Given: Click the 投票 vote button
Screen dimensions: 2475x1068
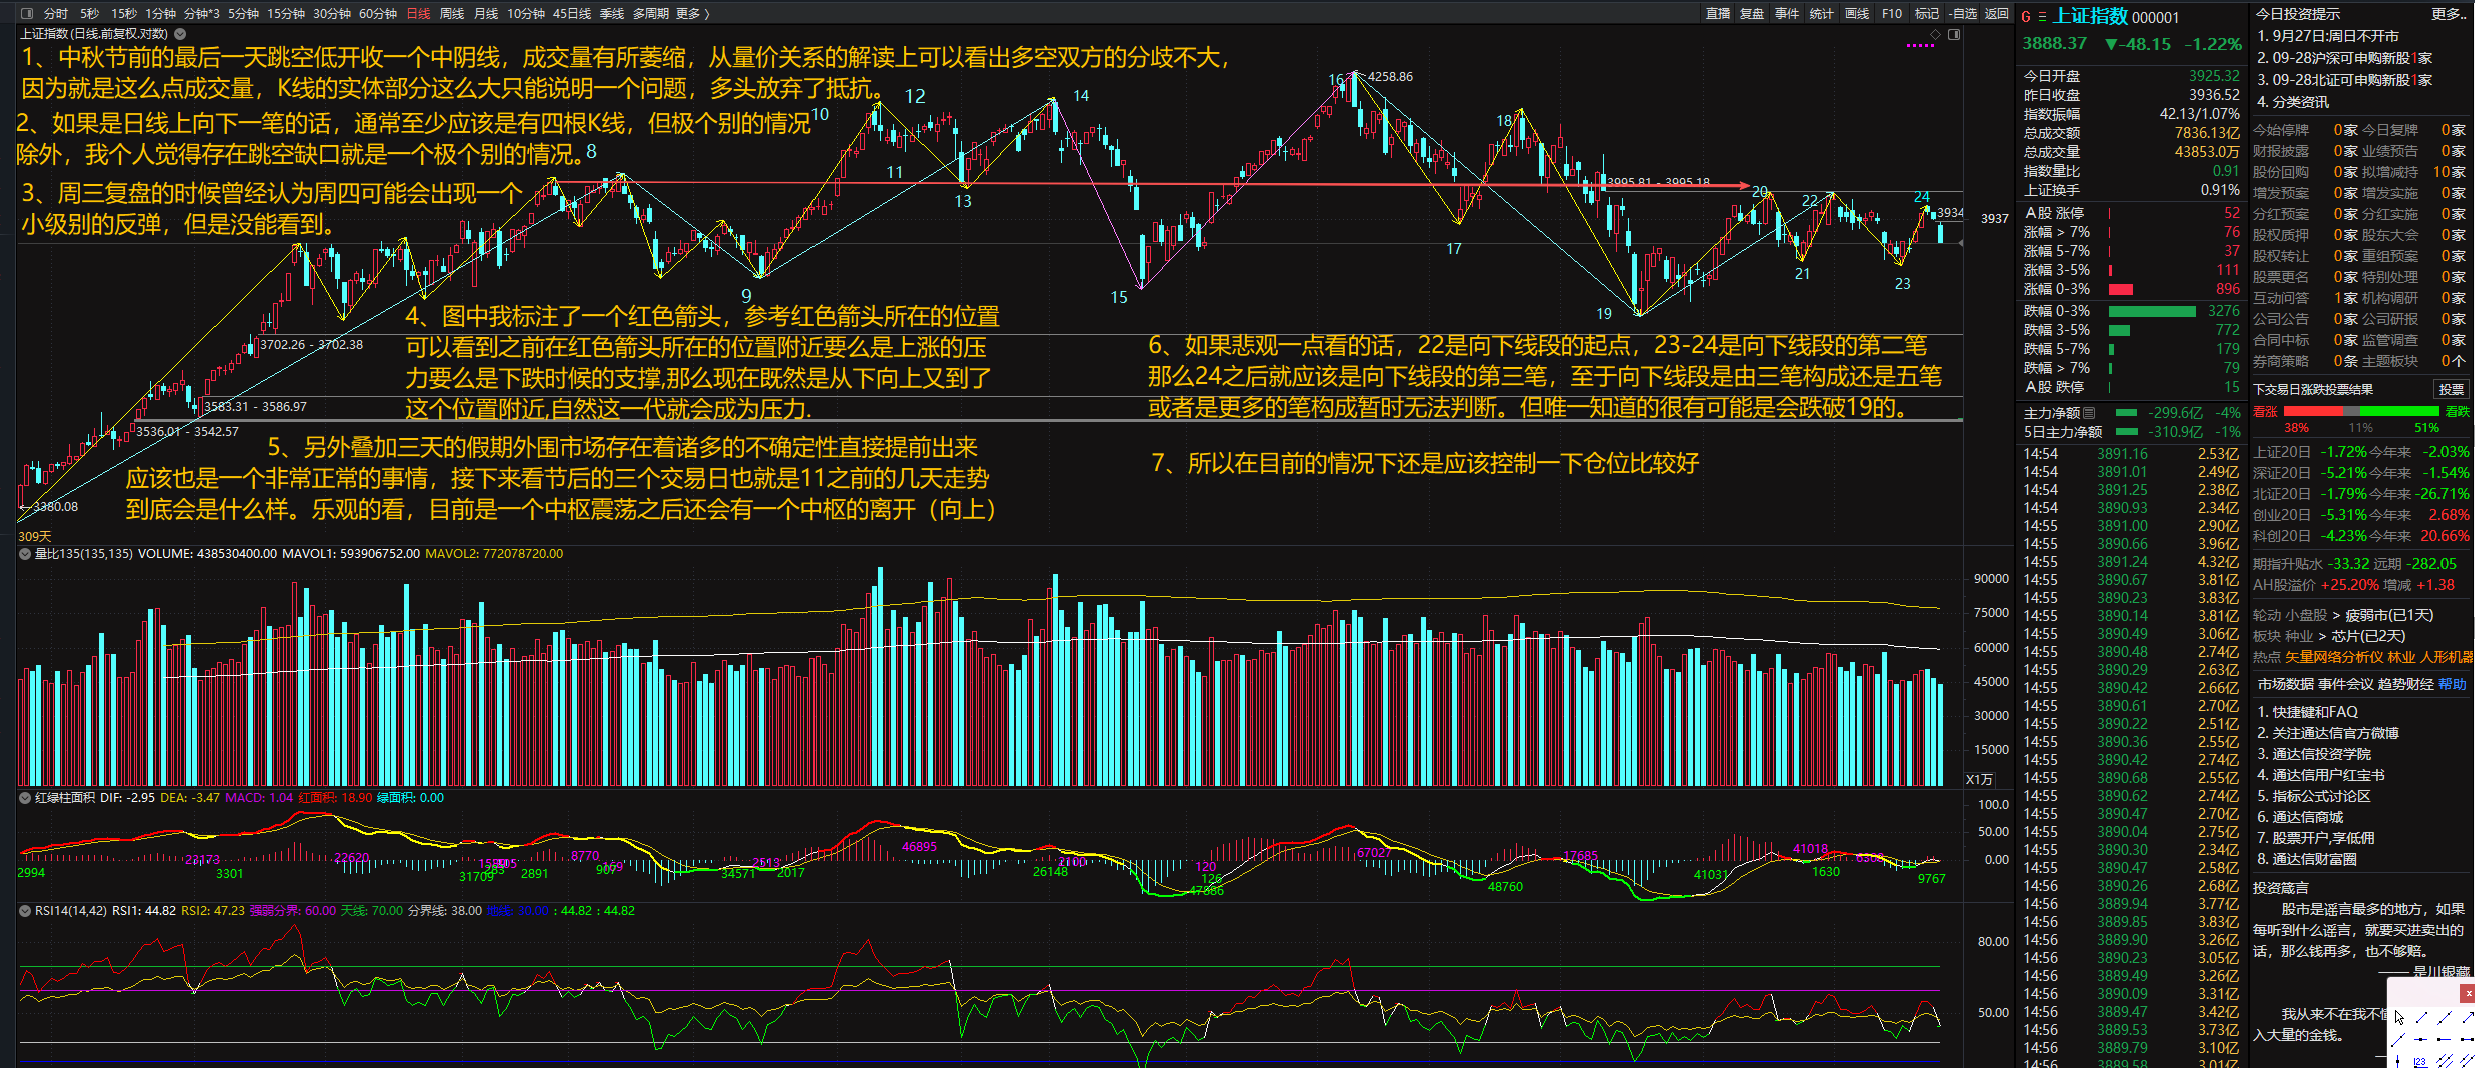Looking at the screenshot, I should [x=2451, y=390].
